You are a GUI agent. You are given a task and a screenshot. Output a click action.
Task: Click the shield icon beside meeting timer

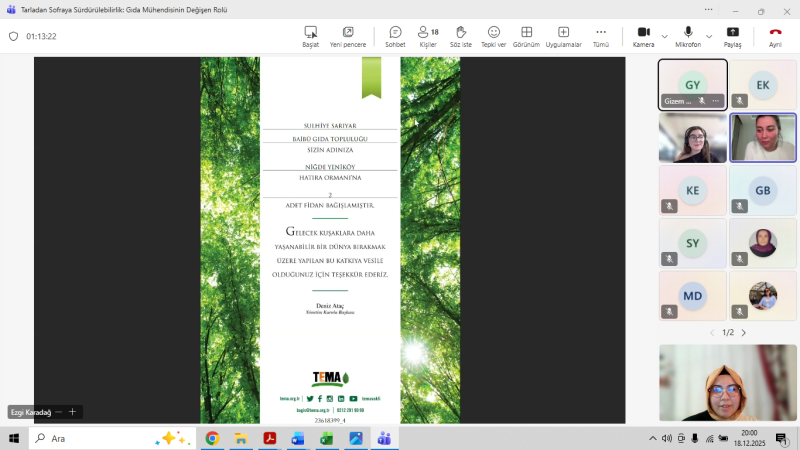coord(14,36)
